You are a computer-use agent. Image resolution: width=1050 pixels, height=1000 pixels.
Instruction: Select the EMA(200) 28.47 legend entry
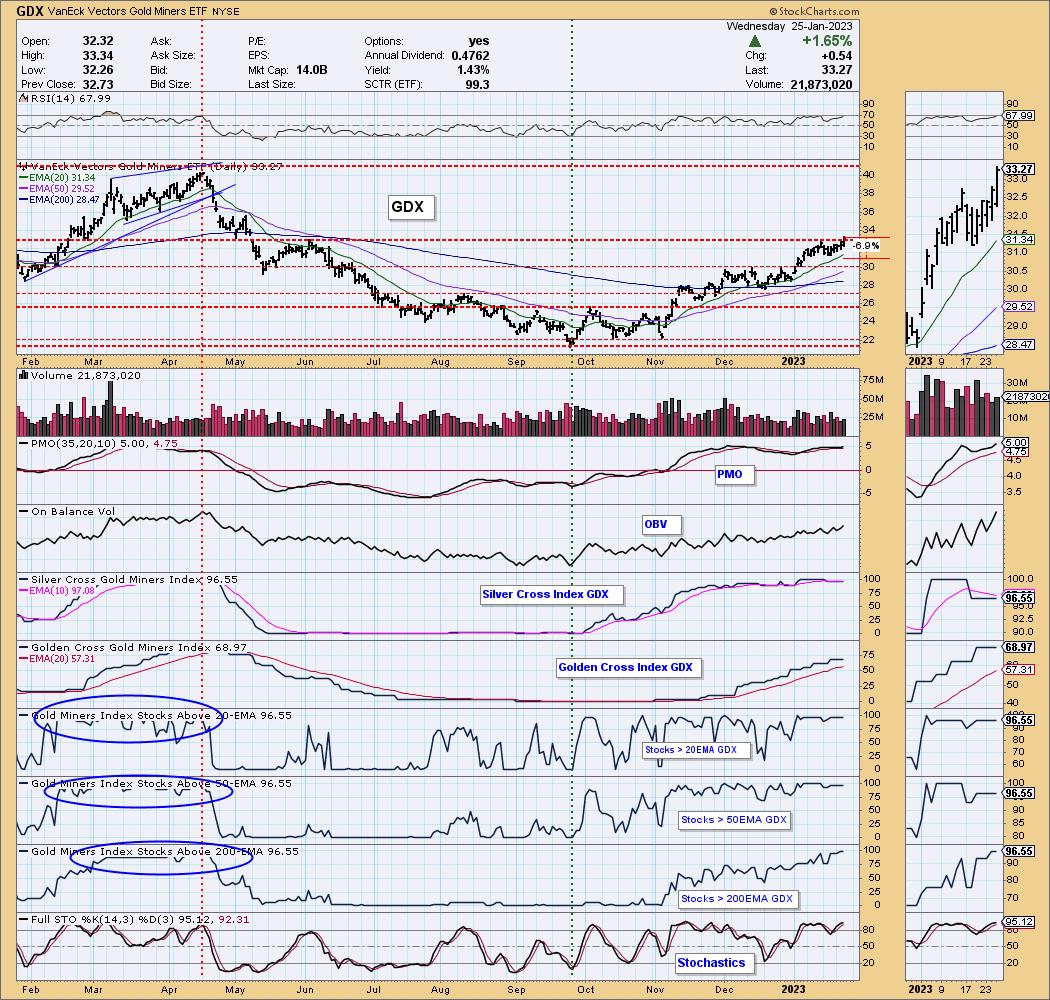pyautogui.click(x=60, y=199)
